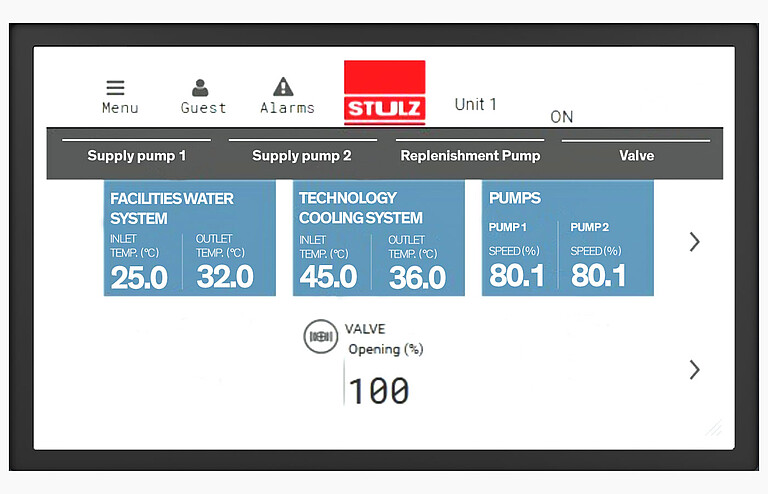Image resolution: width=768 pixels, height=494 pixels.
Task: Select the Supply pump 1 tab
Action: coord(137,155)
